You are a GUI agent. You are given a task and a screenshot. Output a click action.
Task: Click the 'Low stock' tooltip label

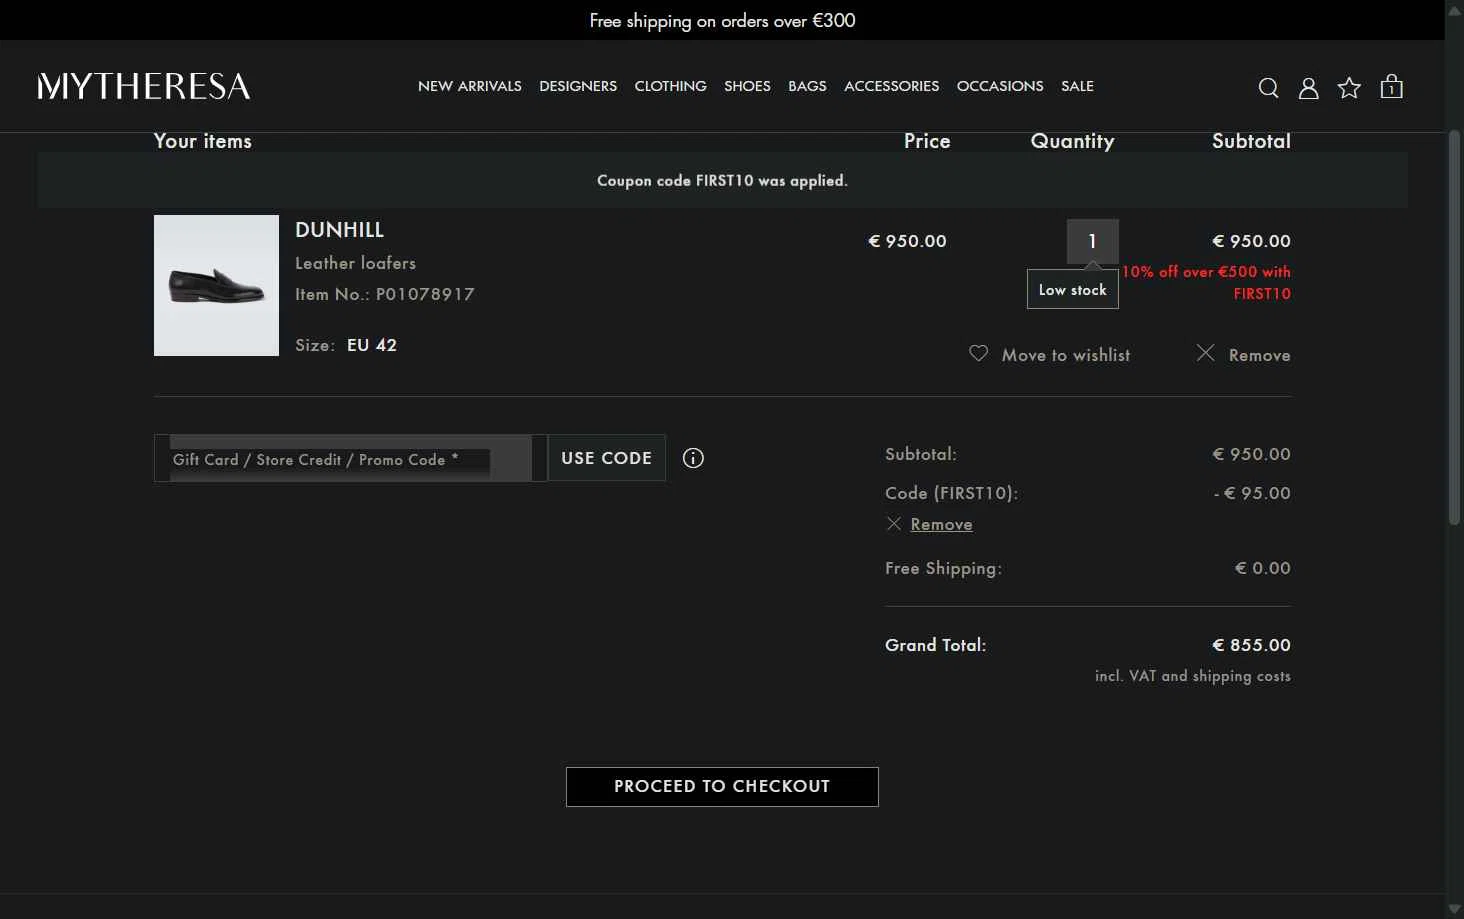pos(1072,290)
